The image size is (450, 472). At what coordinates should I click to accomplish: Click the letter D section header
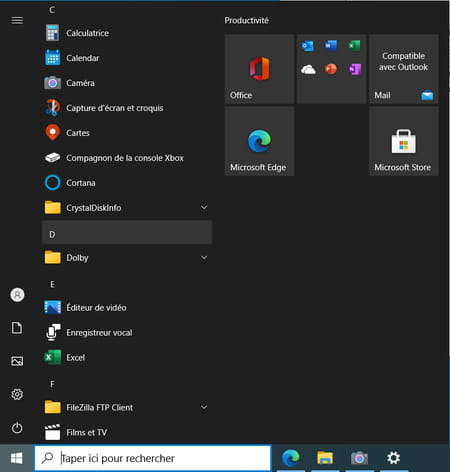[x=127, y=232]
